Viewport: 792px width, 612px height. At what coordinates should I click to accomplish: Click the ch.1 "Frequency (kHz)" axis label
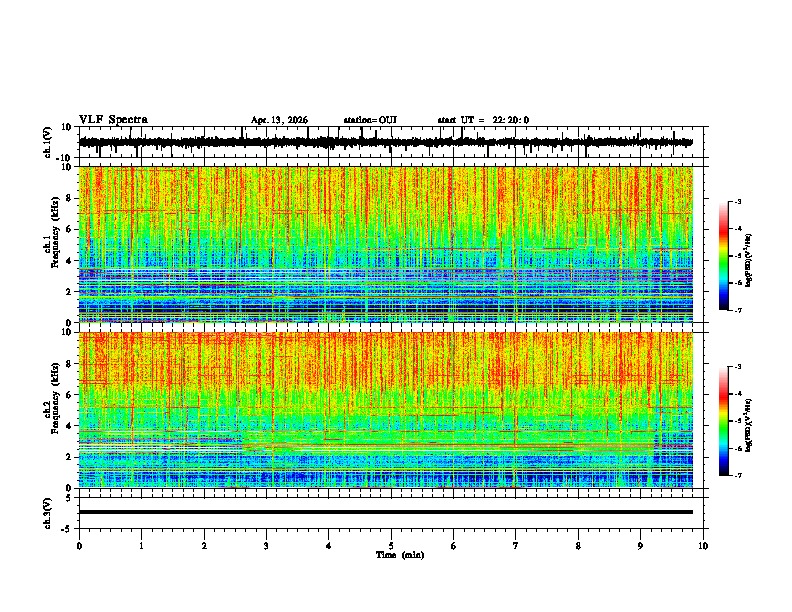pyautogui.click(x=55, y=233)
